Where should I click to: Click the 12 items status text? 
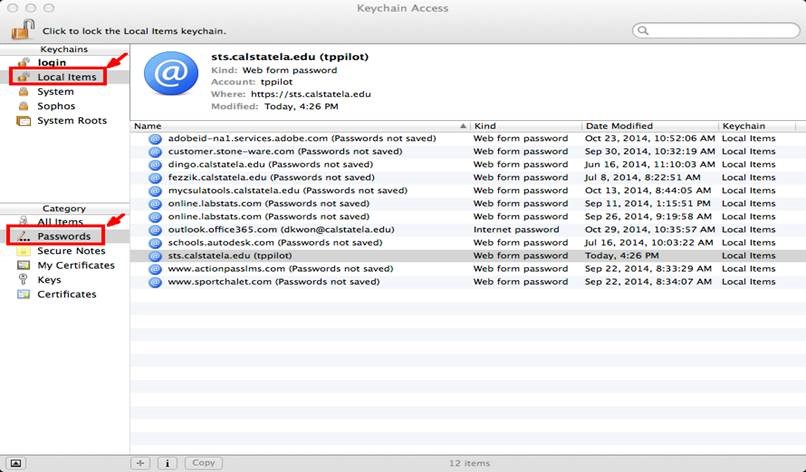point(469,463)
